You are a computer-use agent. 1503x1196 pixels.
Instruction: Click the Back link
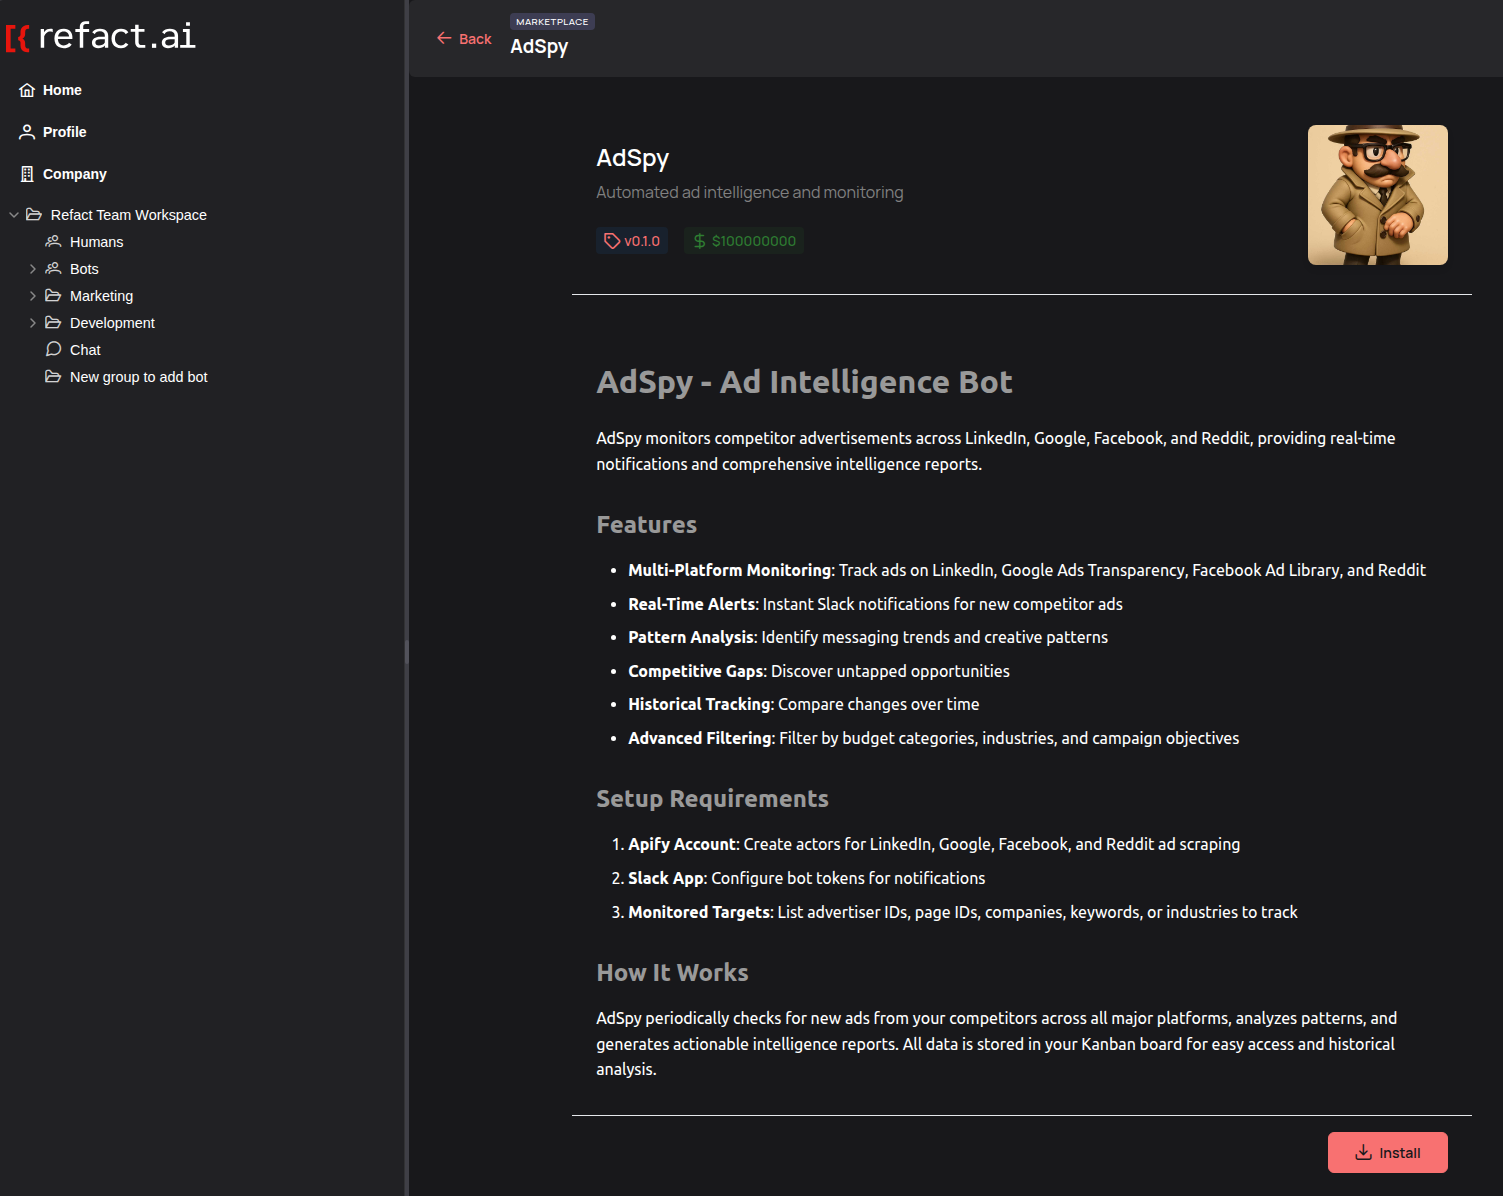(472, 38)
